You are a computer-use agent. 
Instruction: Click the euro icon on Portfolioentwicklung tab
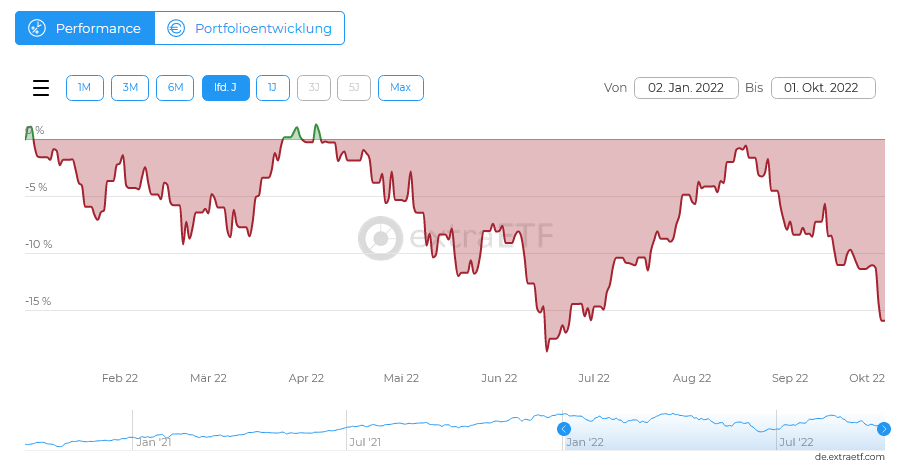[x=176, y=28]
